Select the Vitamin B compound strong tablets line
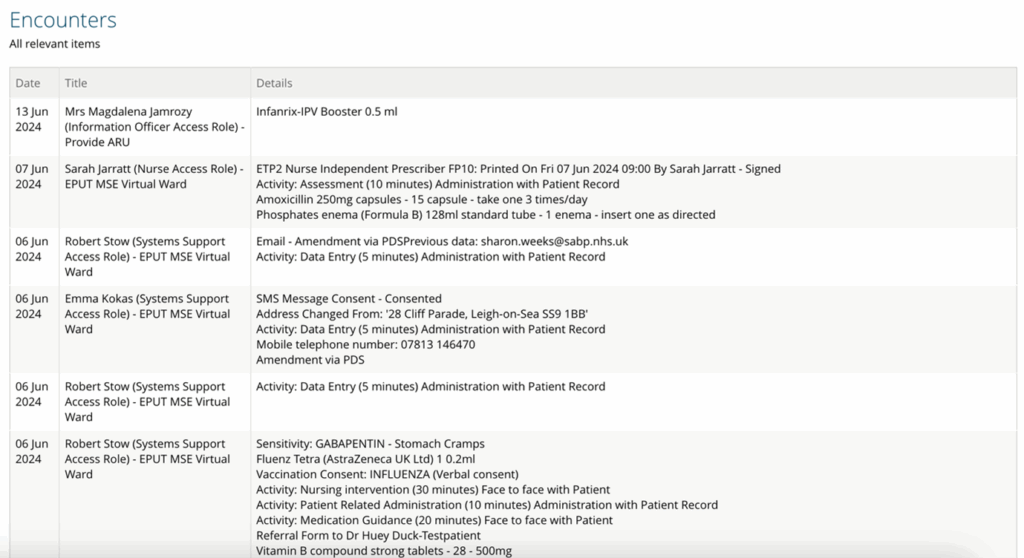The image size is (1024, 558). (384, 551)
